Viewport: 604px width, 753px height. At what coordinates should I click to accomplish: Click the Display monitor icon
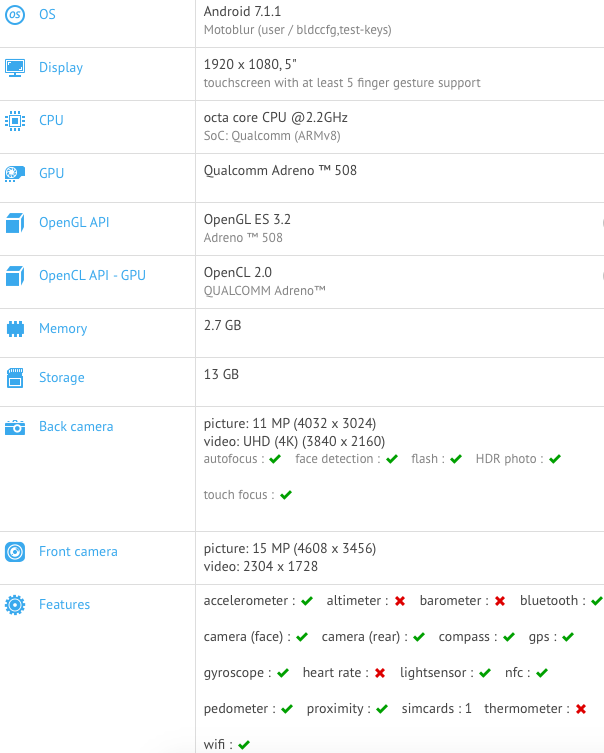[x=15, y=68]
